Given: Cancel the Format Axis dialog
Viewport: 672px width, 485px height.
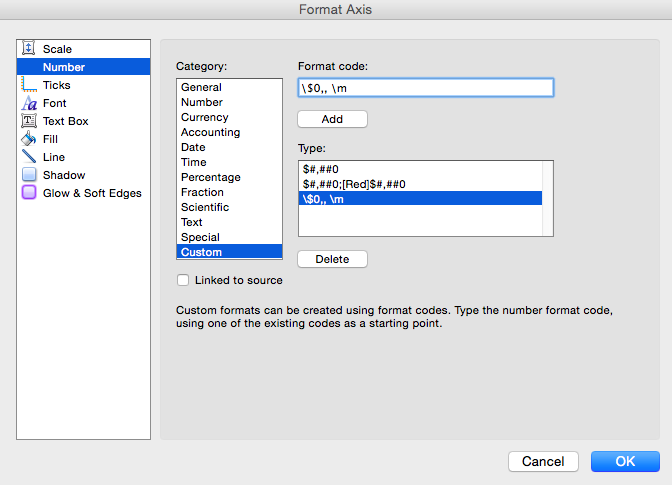Looking at the screenshot, I should point(543,461).
